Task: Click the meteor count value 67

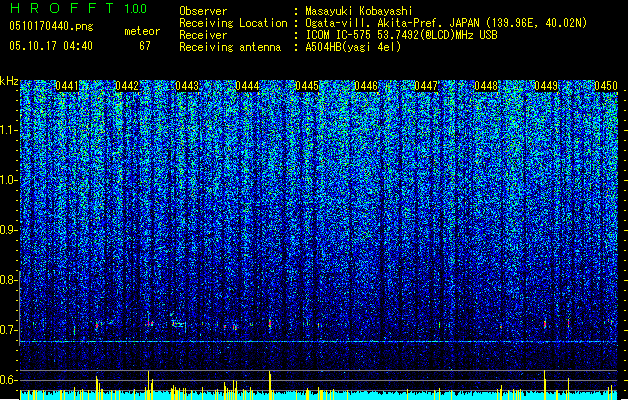Action: [x=145, y=46]
